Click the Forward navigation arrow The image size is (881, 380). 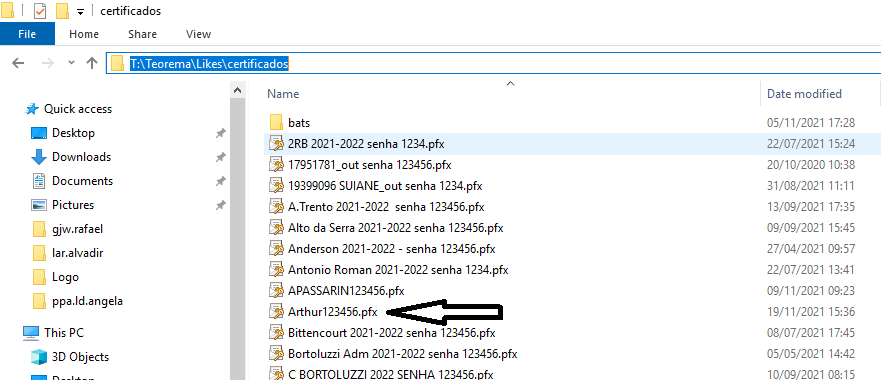coord(47,64)
